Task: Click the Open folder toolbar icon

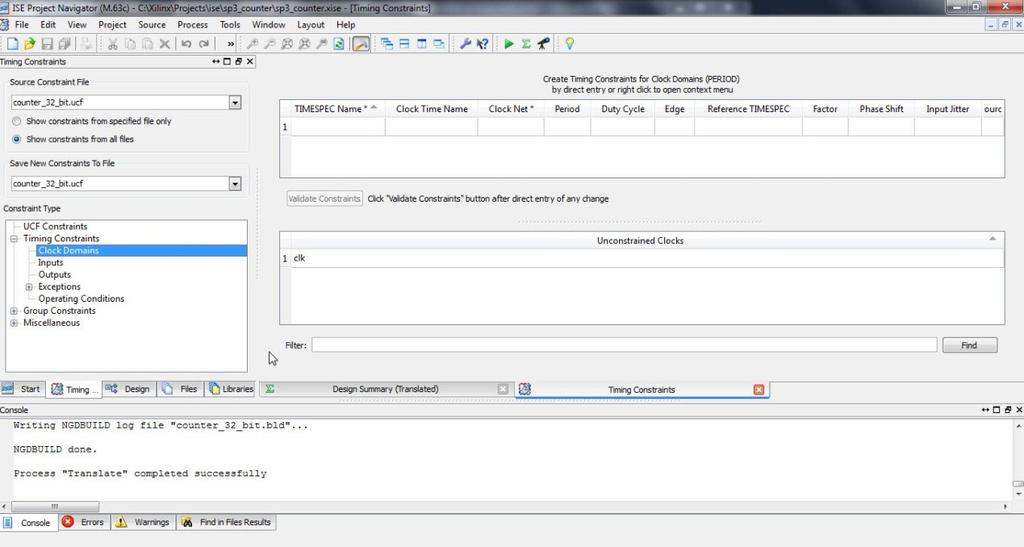Action: pyautogui.click(x=29, y=44)
